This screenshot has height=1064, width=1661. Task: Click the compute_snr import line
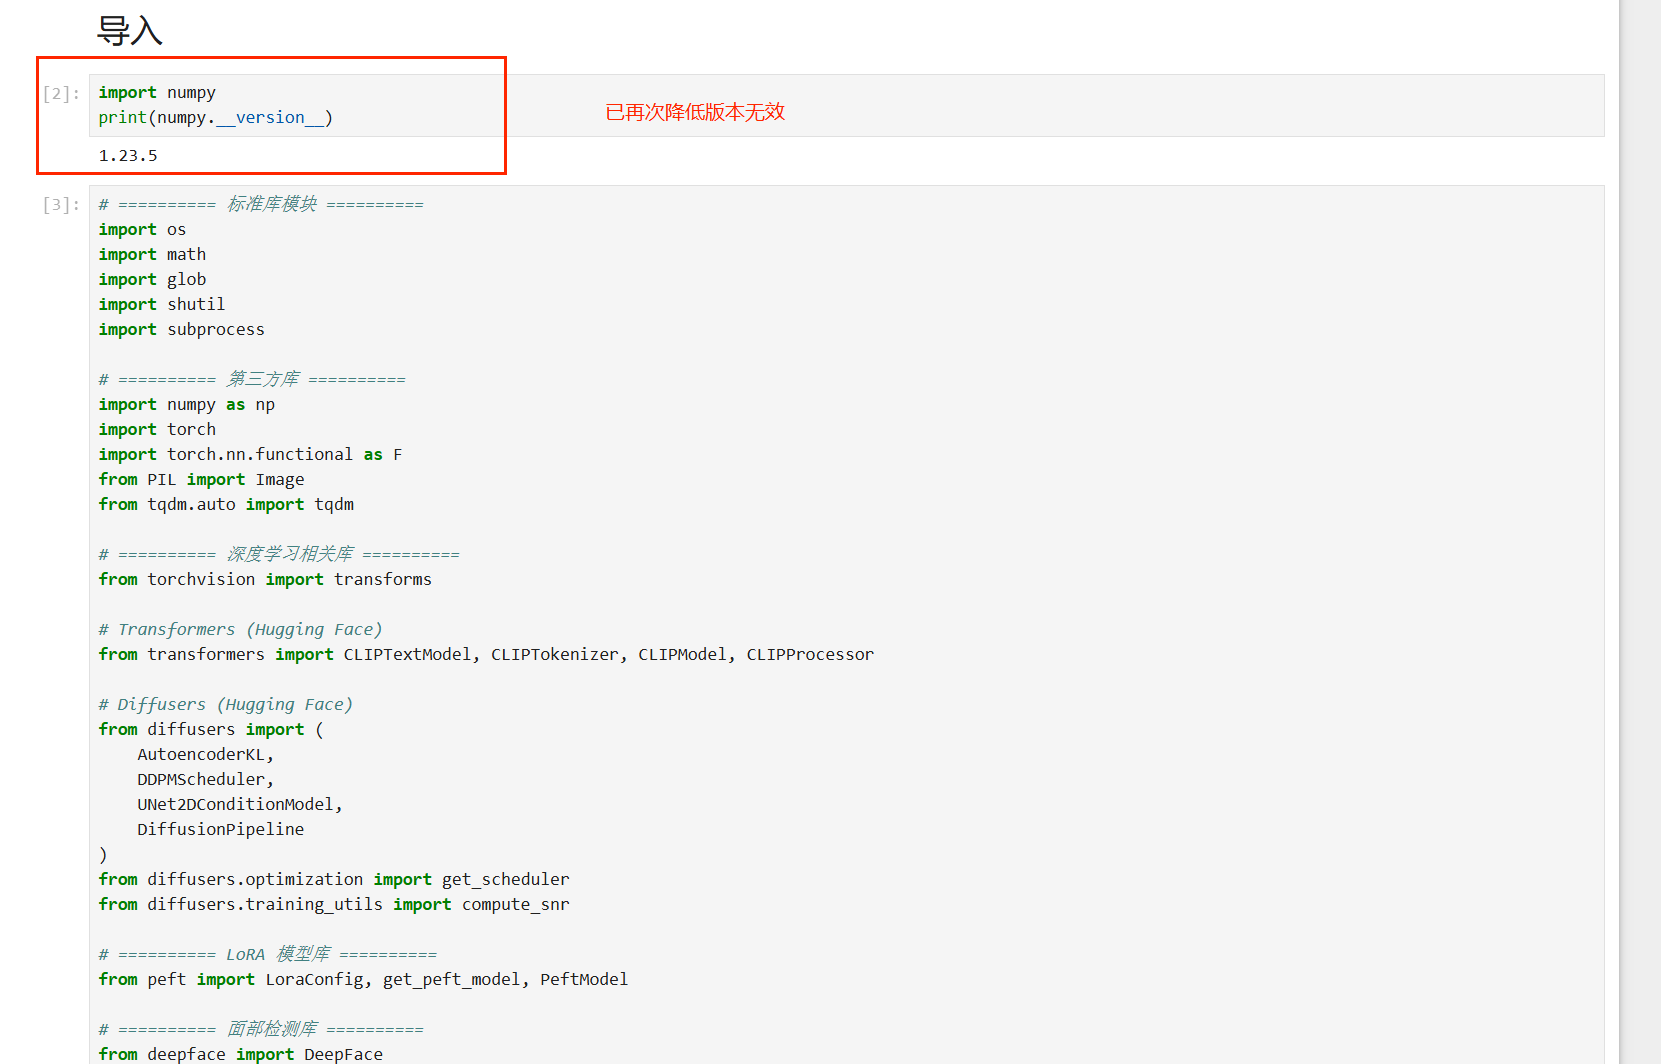(334, 905)
